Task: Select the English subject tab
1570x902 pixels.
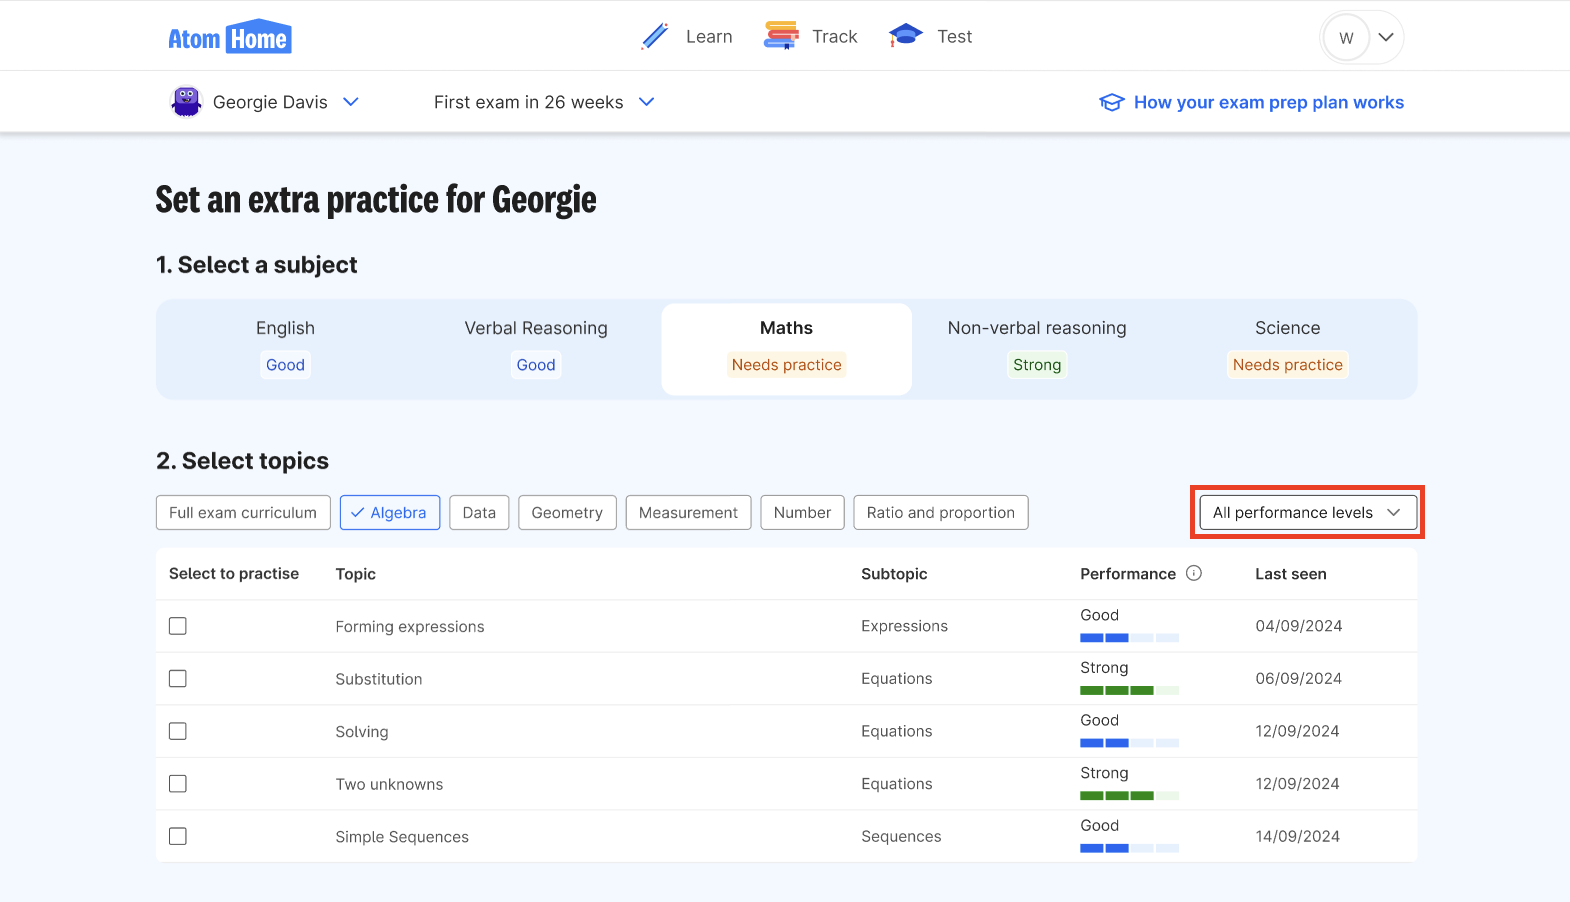Action: click(285, 349)
